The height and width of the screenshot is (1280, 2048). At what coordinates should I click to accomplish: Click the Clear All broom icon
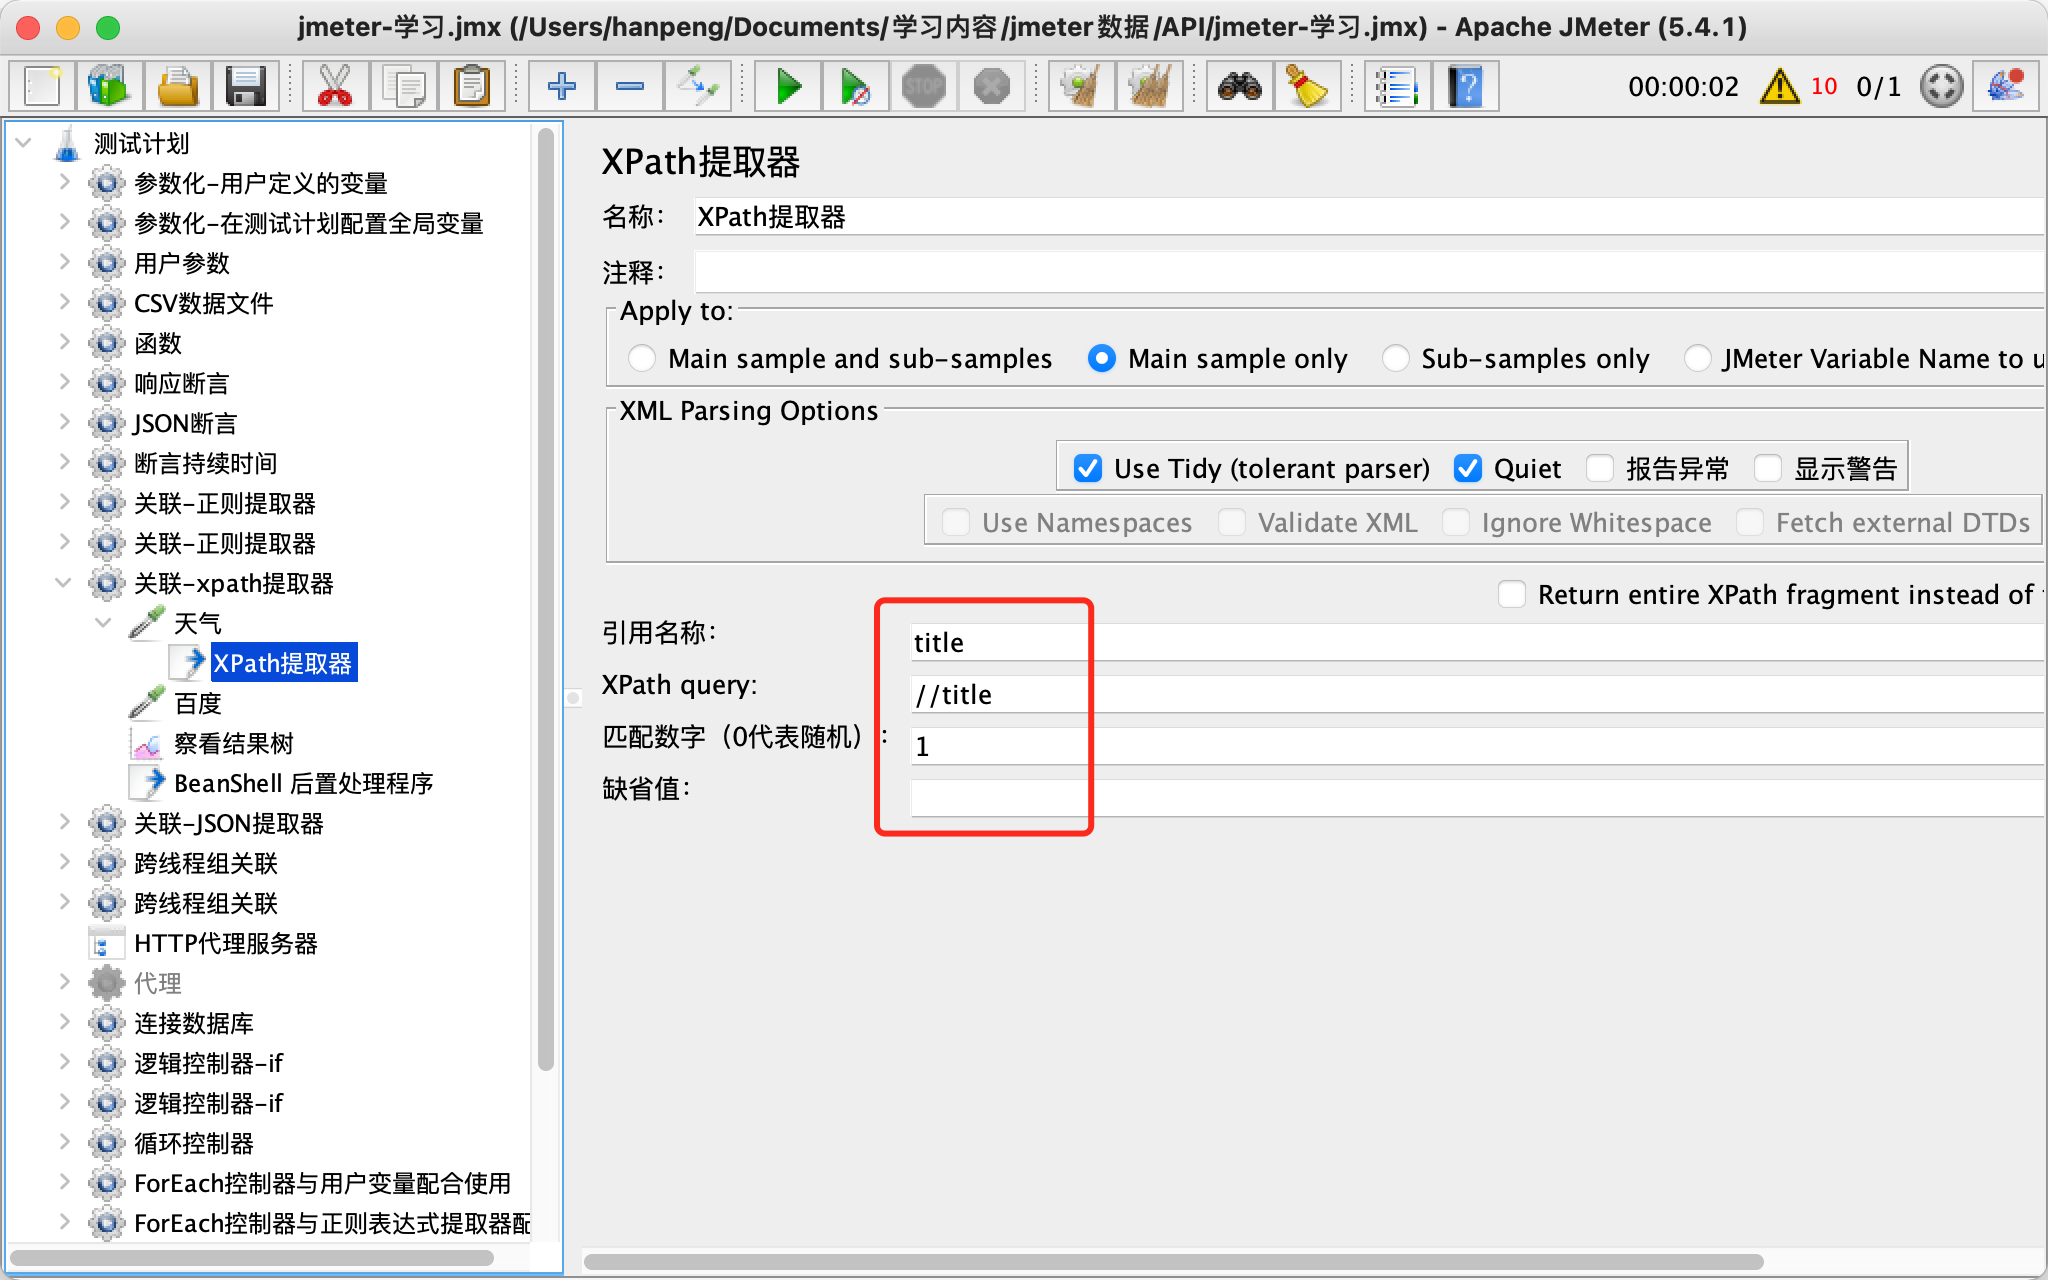1149,87
